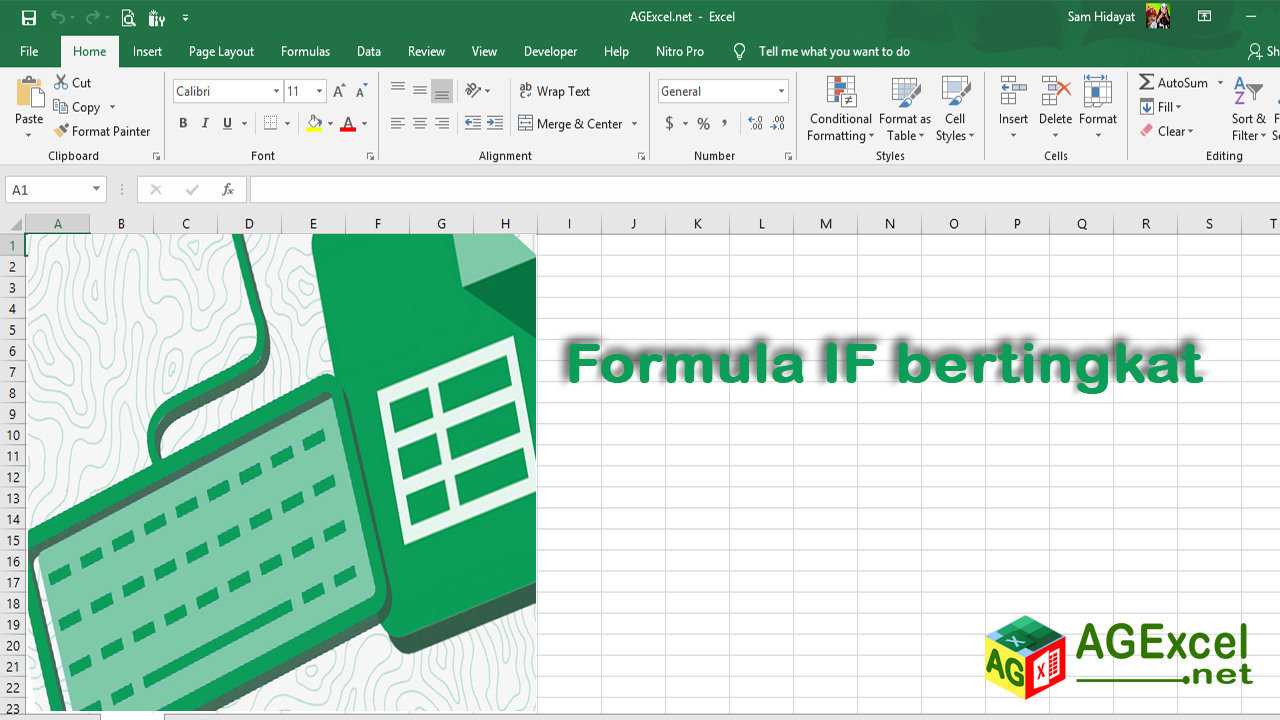Open Sort & Filter menu
The width and height of the screenshot is (1280, 720).
pos(1248,109)
